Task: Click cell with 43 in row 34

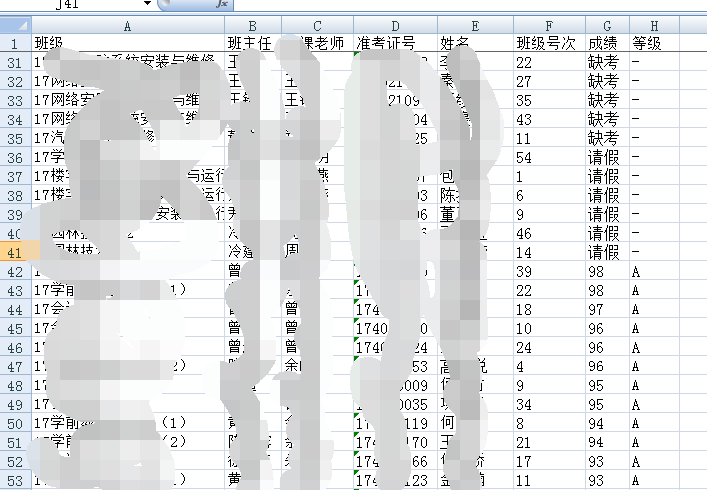Action: [550, 119]
